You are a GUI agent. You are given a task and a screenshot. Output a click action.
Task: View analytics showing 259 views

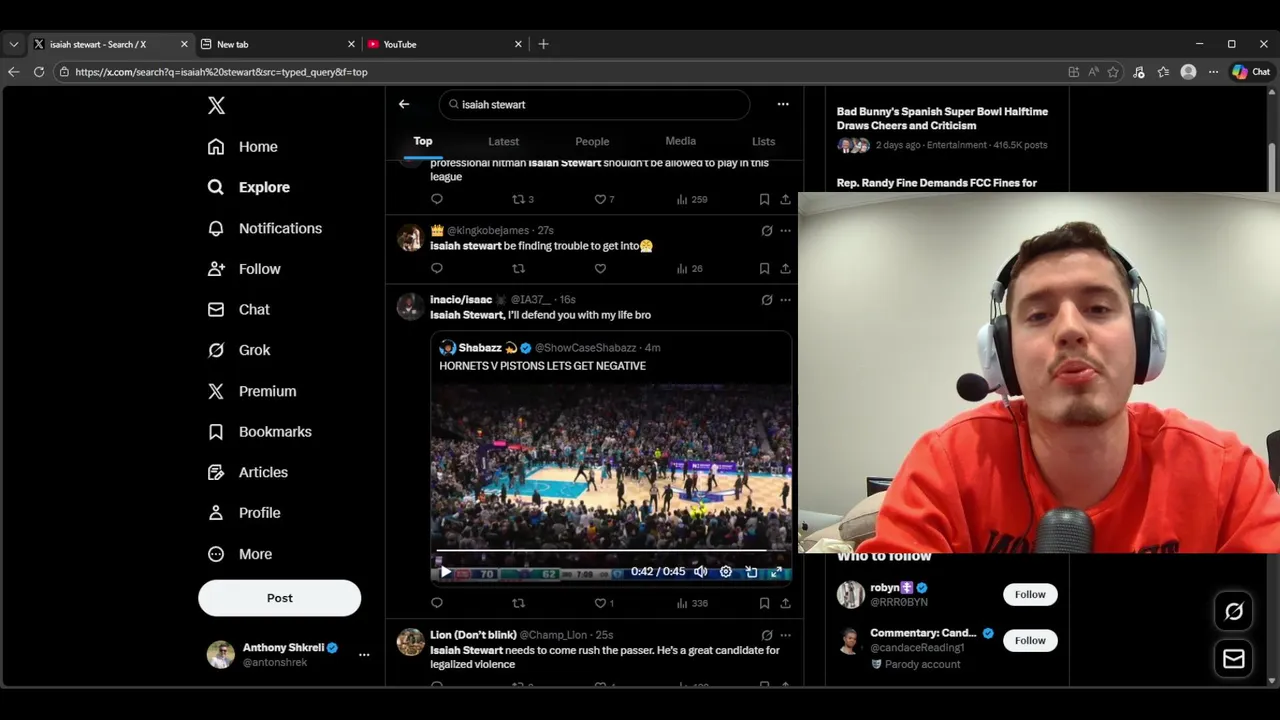691,199
